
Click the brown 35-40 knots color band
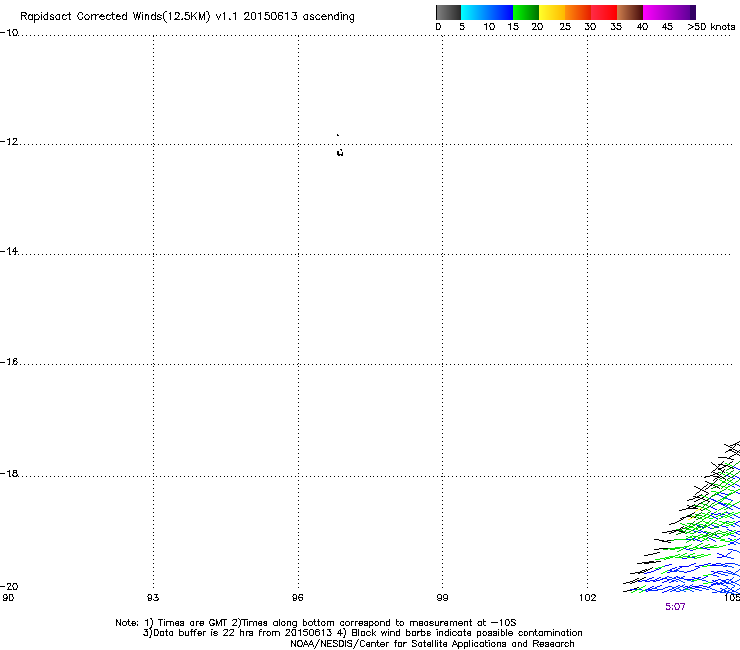pos(630,12)
